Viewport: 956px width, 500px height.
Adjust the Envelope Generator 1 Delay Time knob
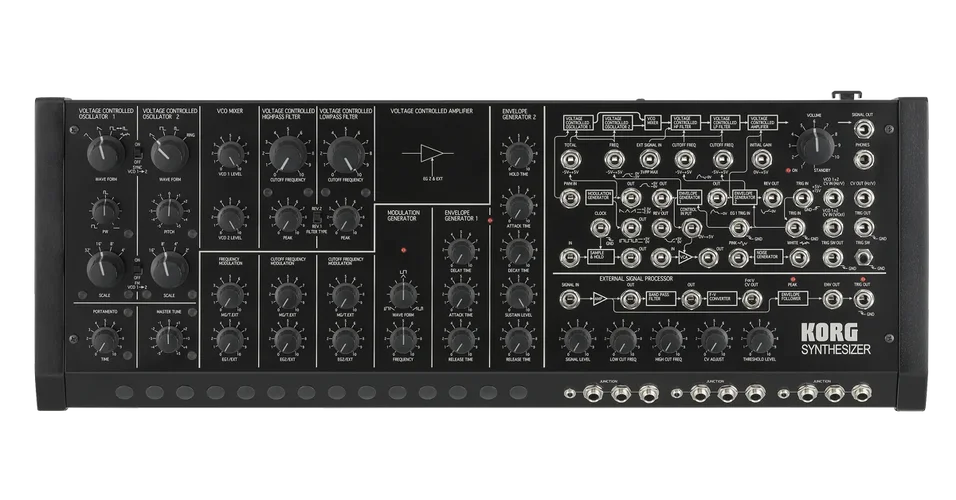pos(461,251)
